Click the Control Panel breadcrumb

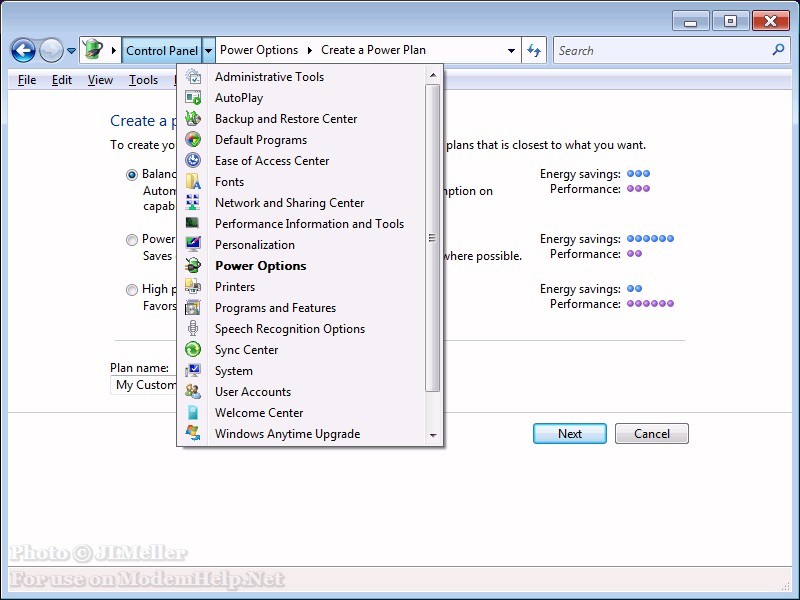tap(162, 51)
